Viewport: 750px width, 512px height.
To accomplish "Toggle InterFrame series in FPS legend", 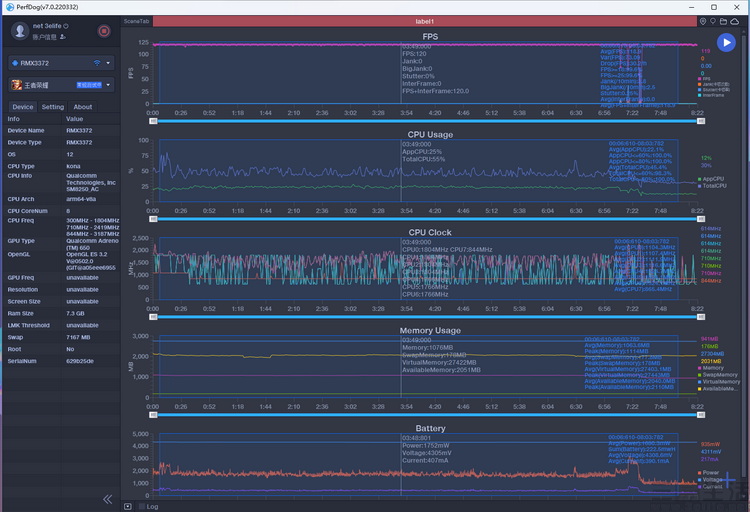I will tap(711, 95).
